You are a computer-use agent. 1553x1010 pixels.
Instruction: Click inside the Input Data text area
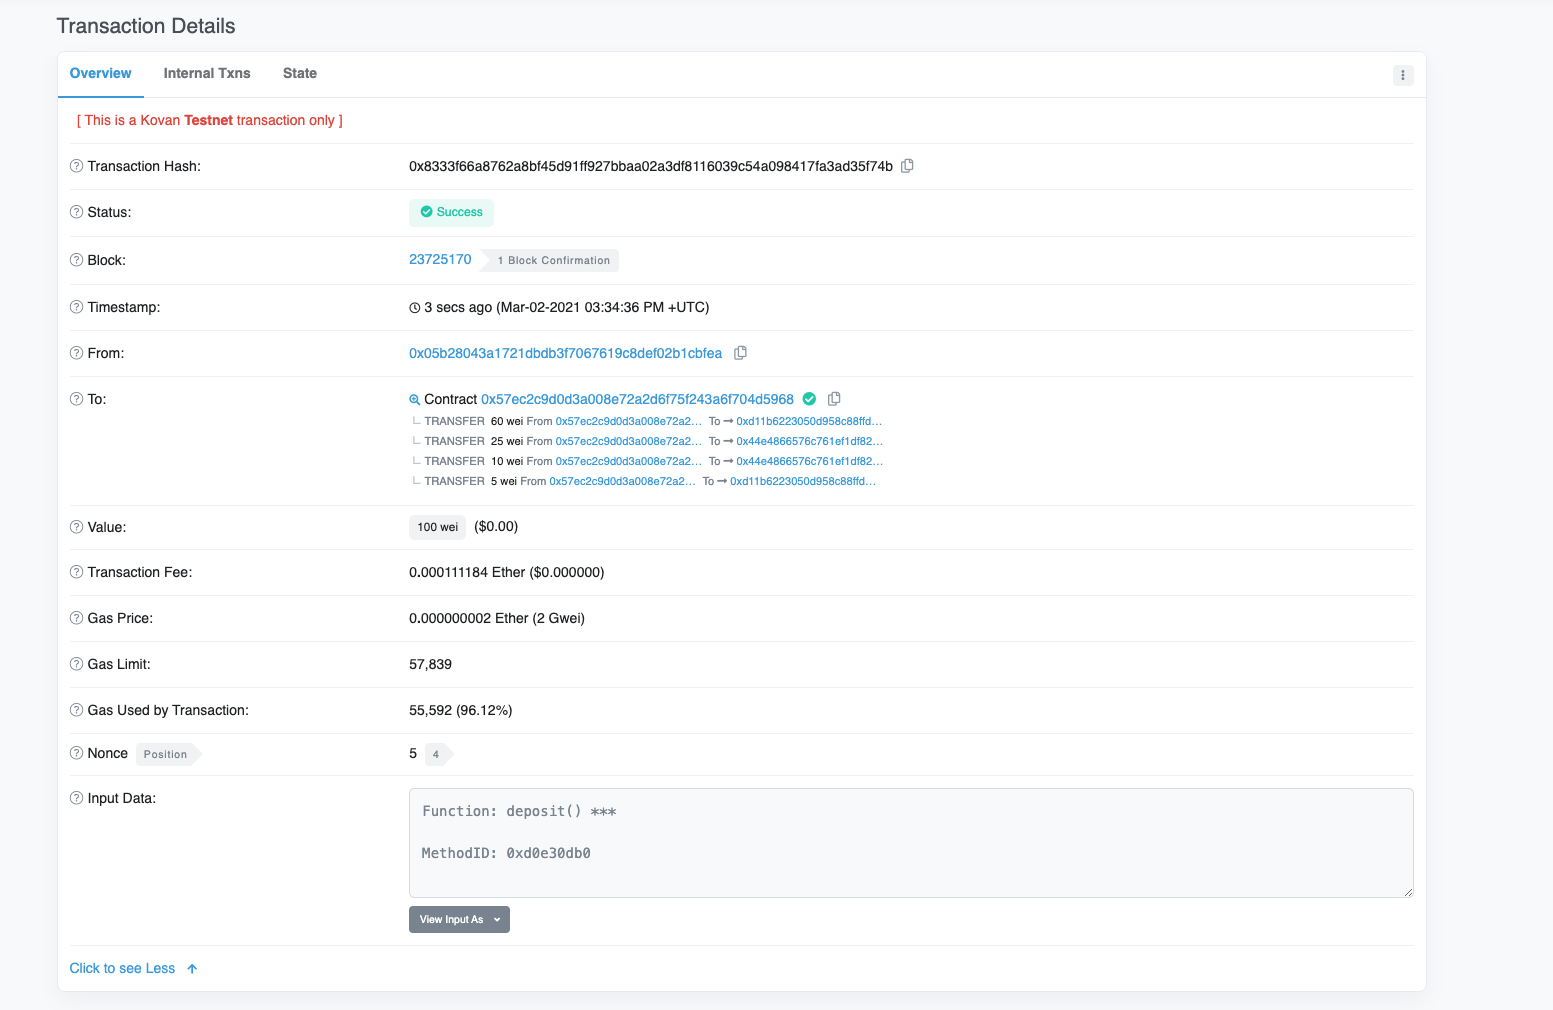[911, 843]
